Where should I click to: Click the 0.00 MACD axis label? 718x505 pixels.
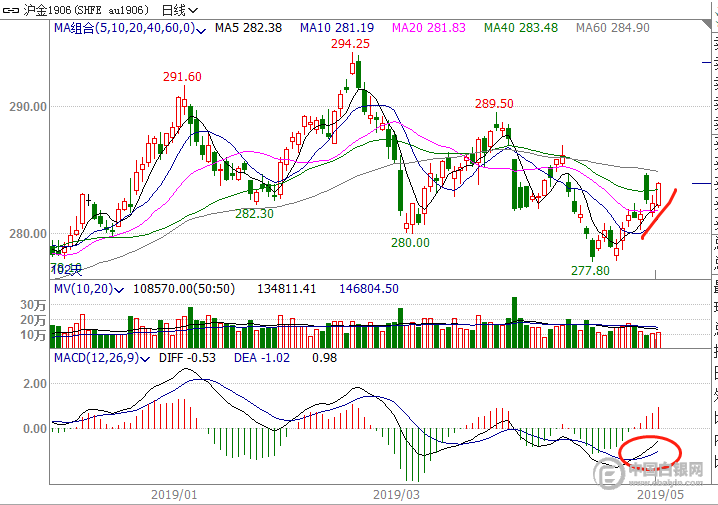[x=35, y=429]
